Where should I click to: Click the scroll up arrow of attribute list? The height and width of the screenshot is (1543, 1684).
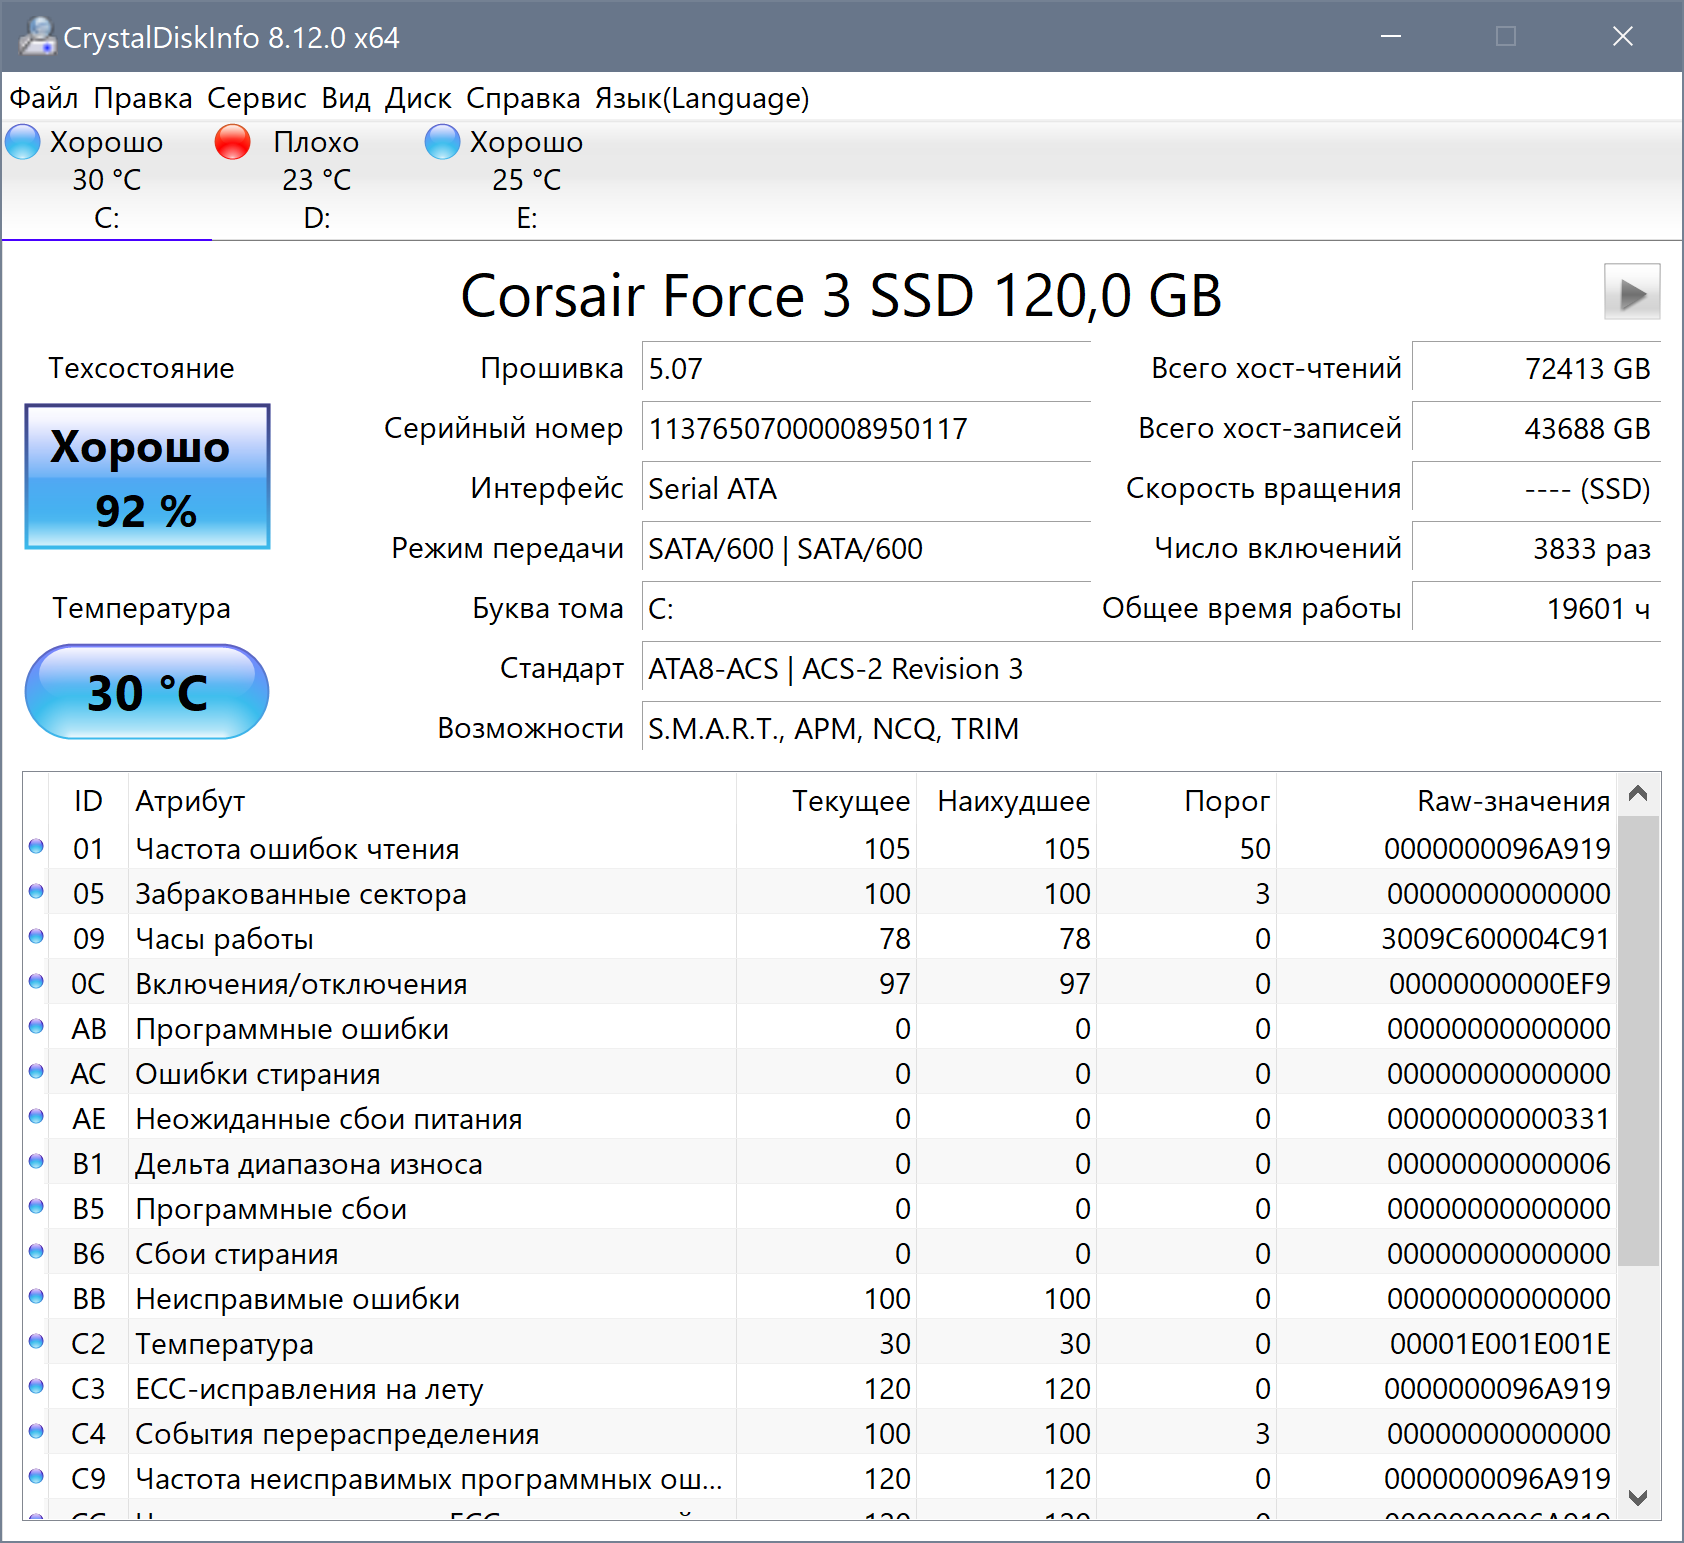[1638, 794]
